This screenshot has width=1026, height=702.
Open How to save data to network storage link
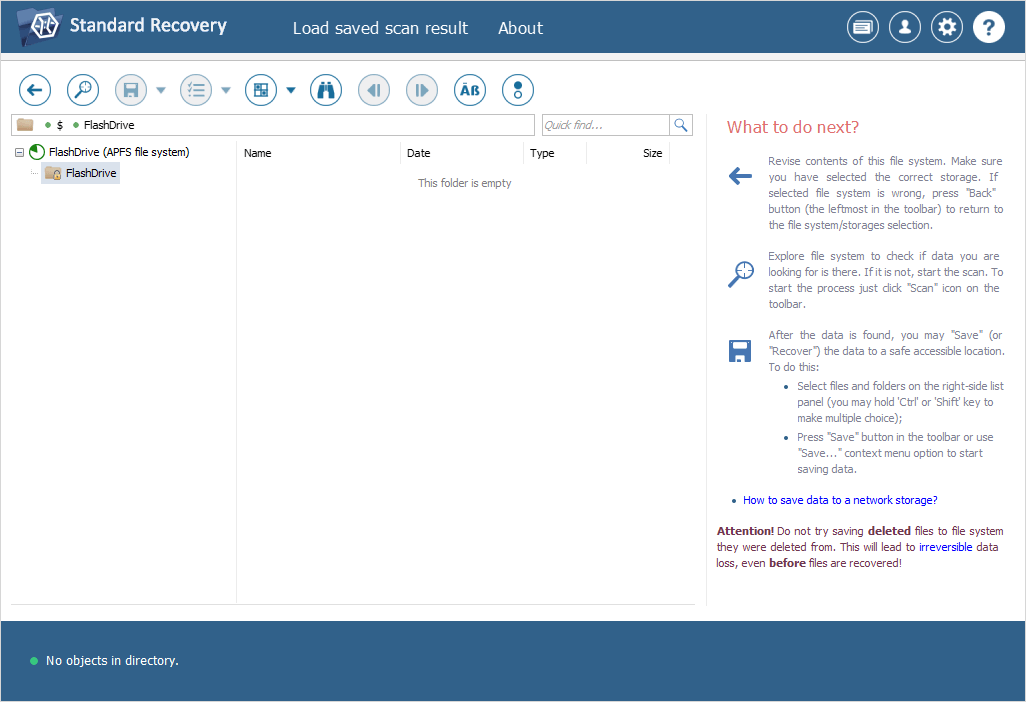840,500
